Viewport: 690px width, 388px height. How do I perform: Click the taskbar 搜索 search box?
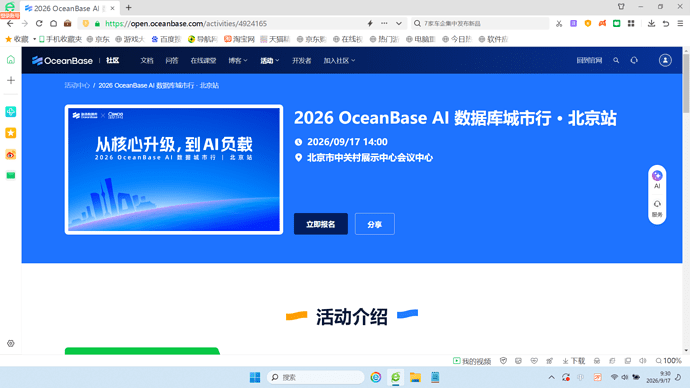(316, 377)
